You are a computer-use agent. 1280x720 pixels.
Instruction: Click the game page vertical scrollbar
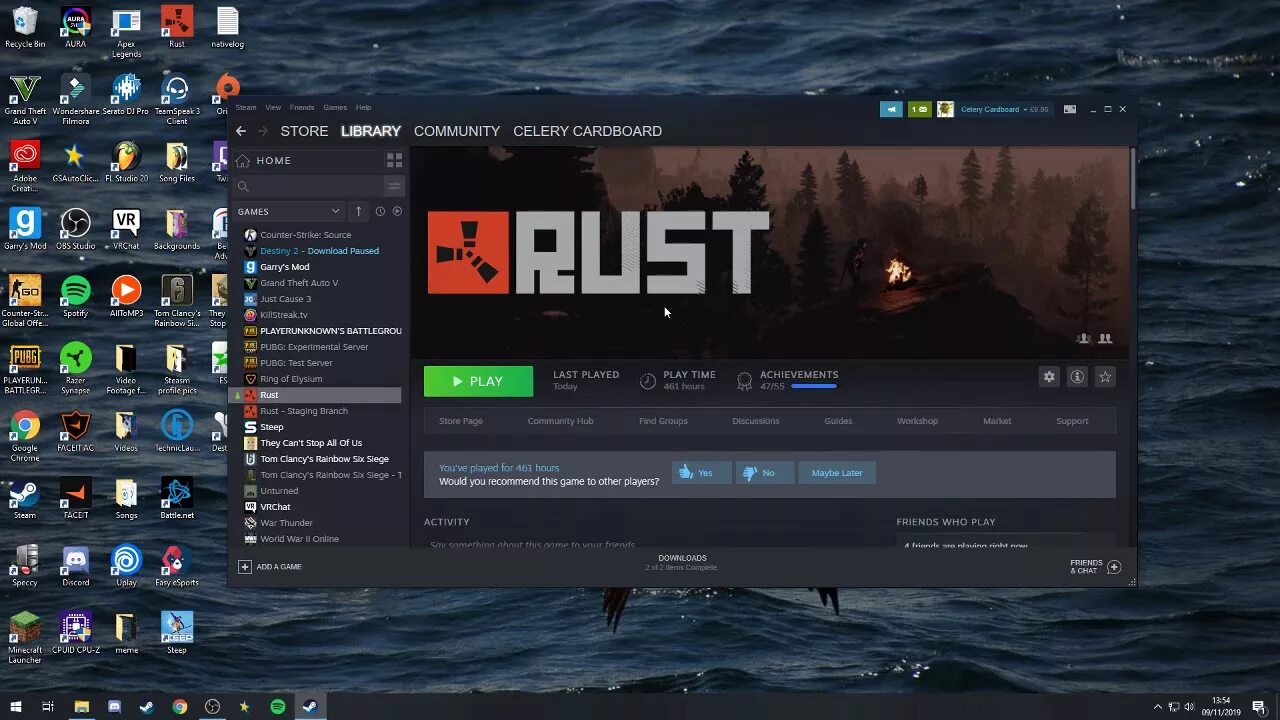pos(1132,179)
